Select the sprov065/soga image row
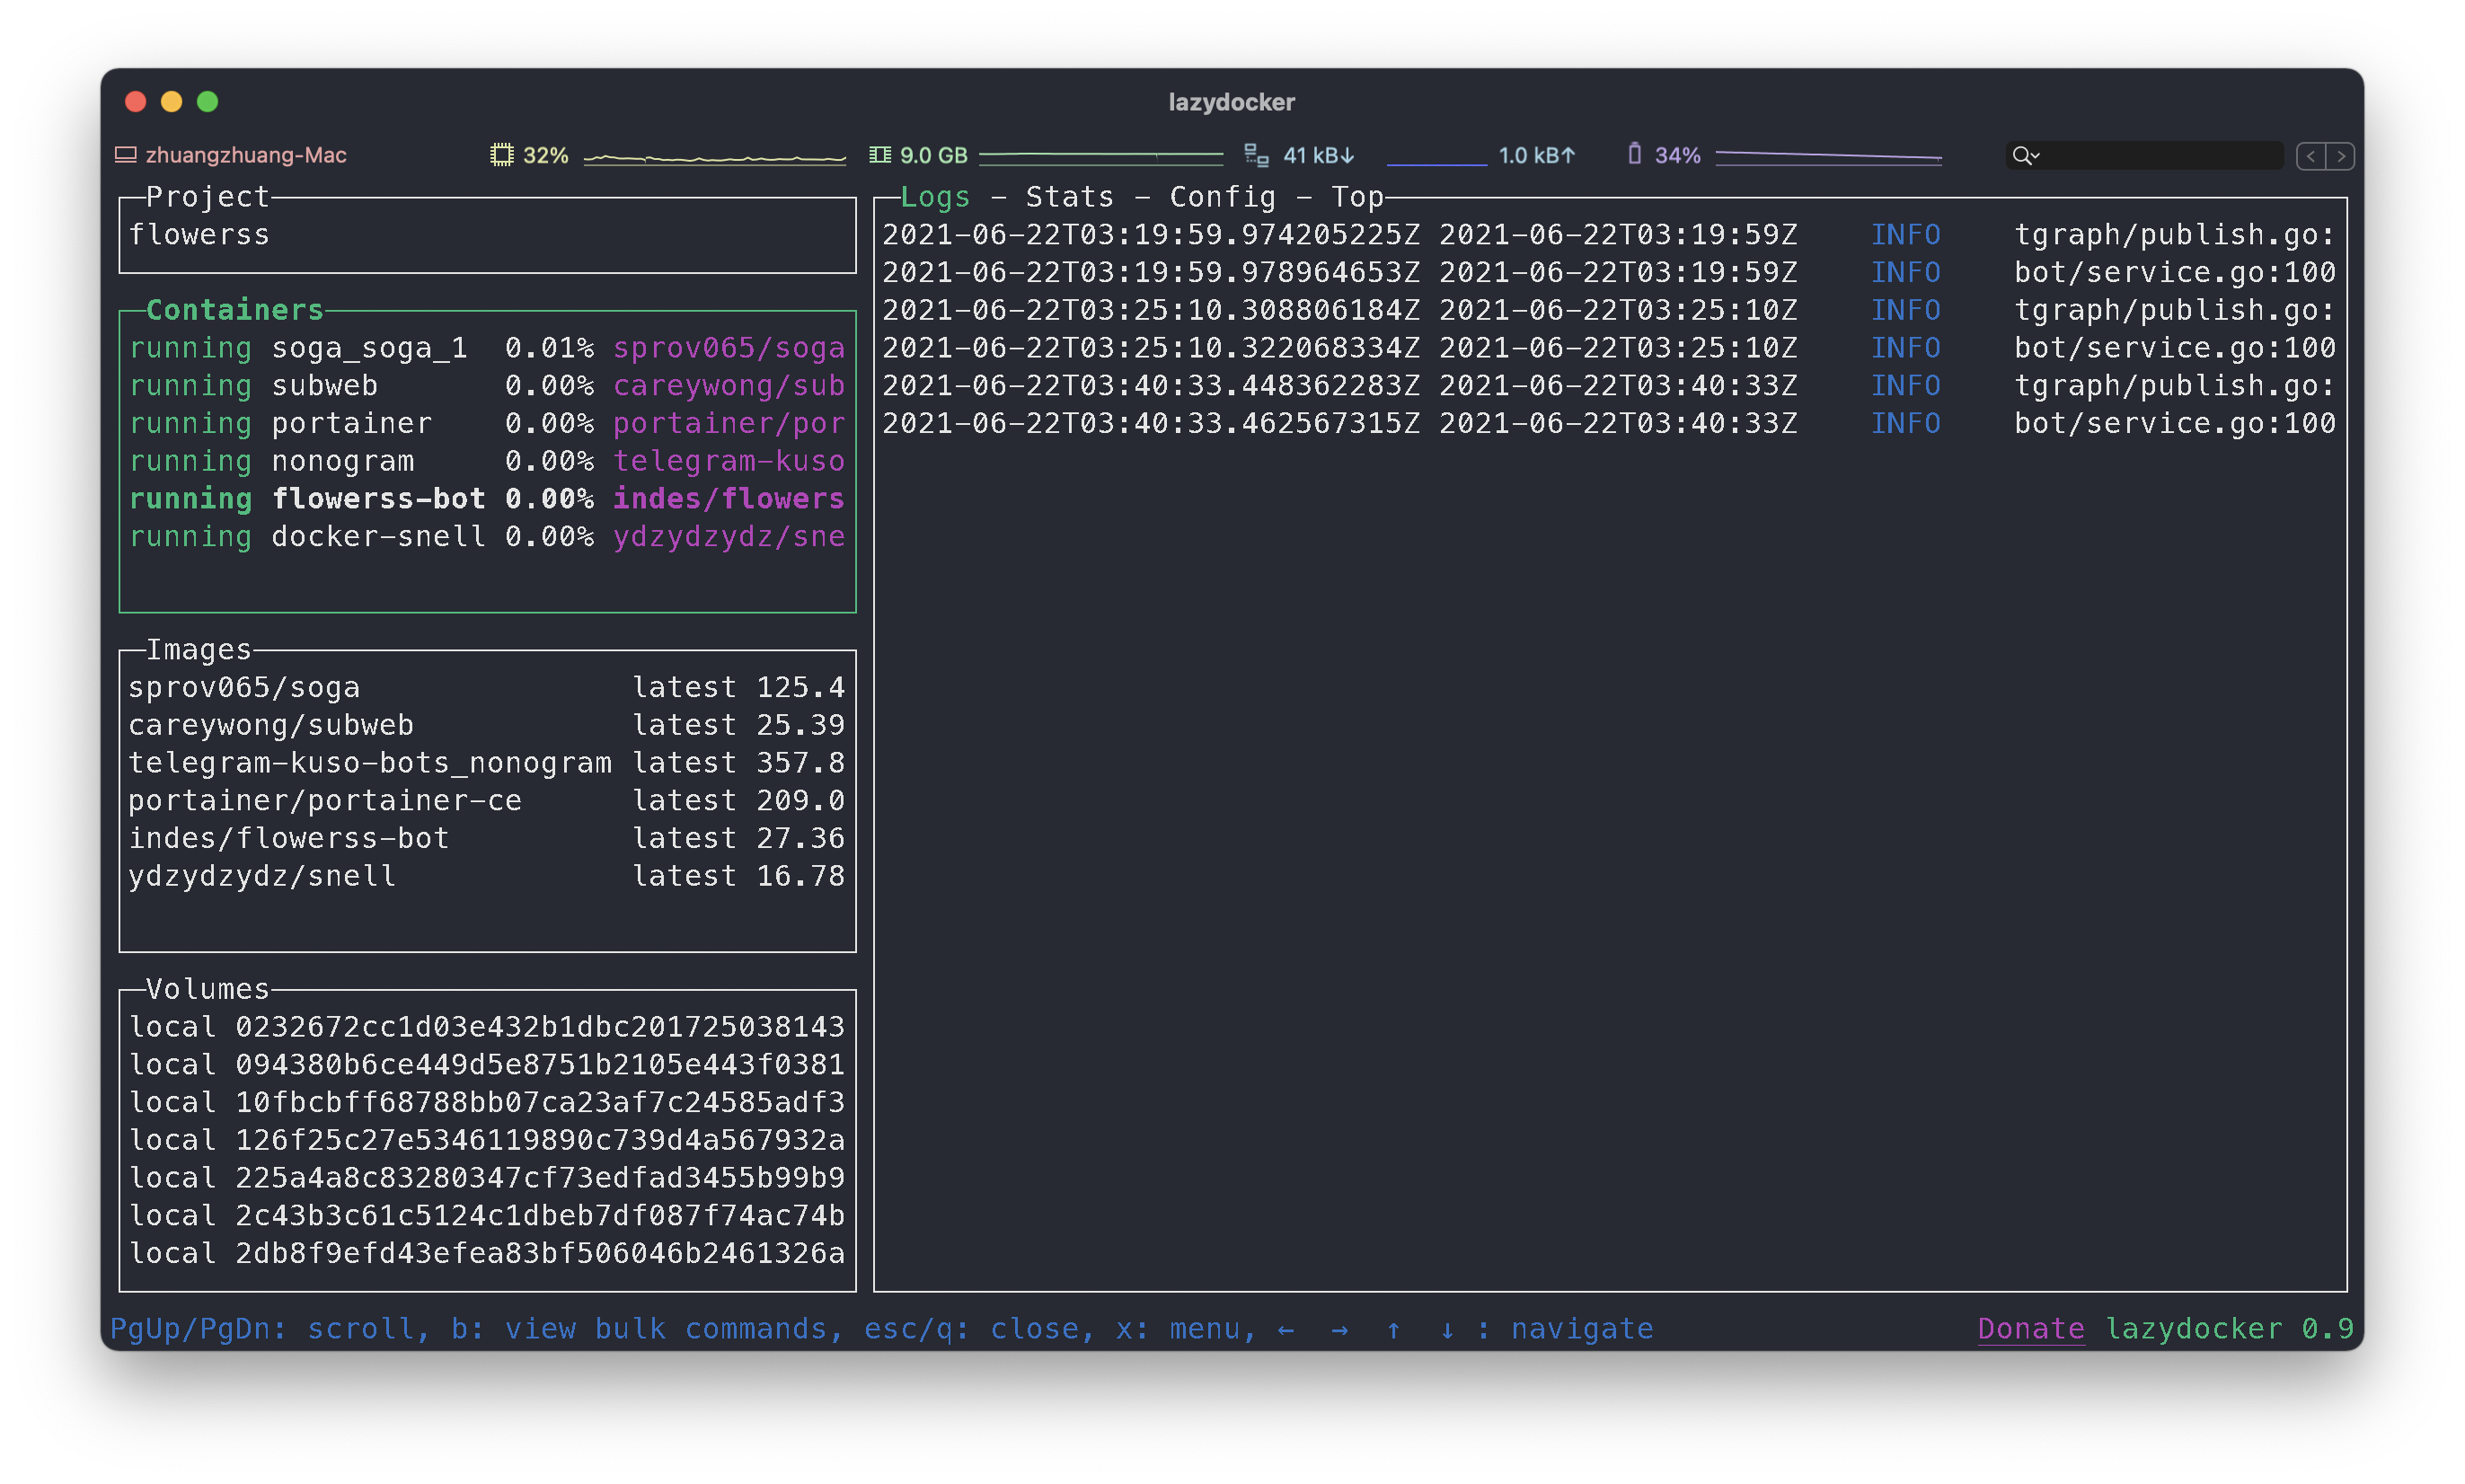Screen dimensions: 2465x1484 click(487, 688)
